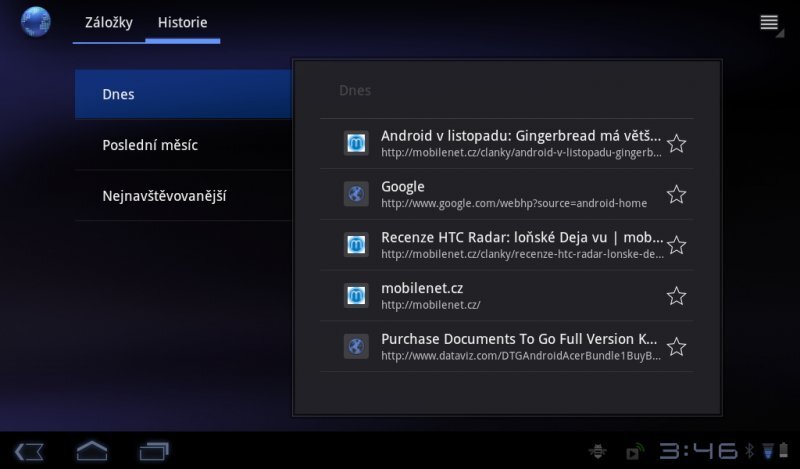Viewport: 800px width, 469px height.
Task: Click favicon beside mobilenet.cz entry
Action: click(x=356, y=295)
